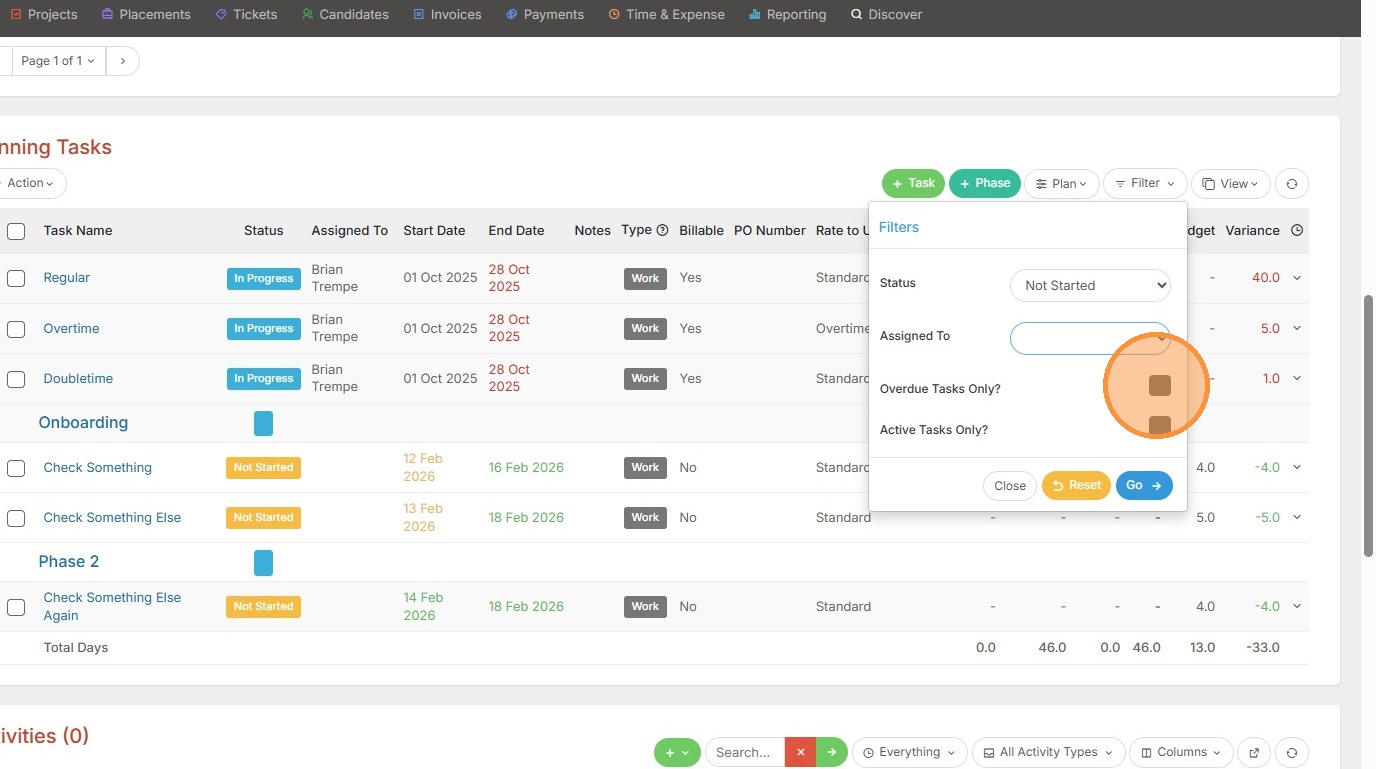Open the Overtime task link
This screenshot has width=1376, height=769.
(71, 329)
